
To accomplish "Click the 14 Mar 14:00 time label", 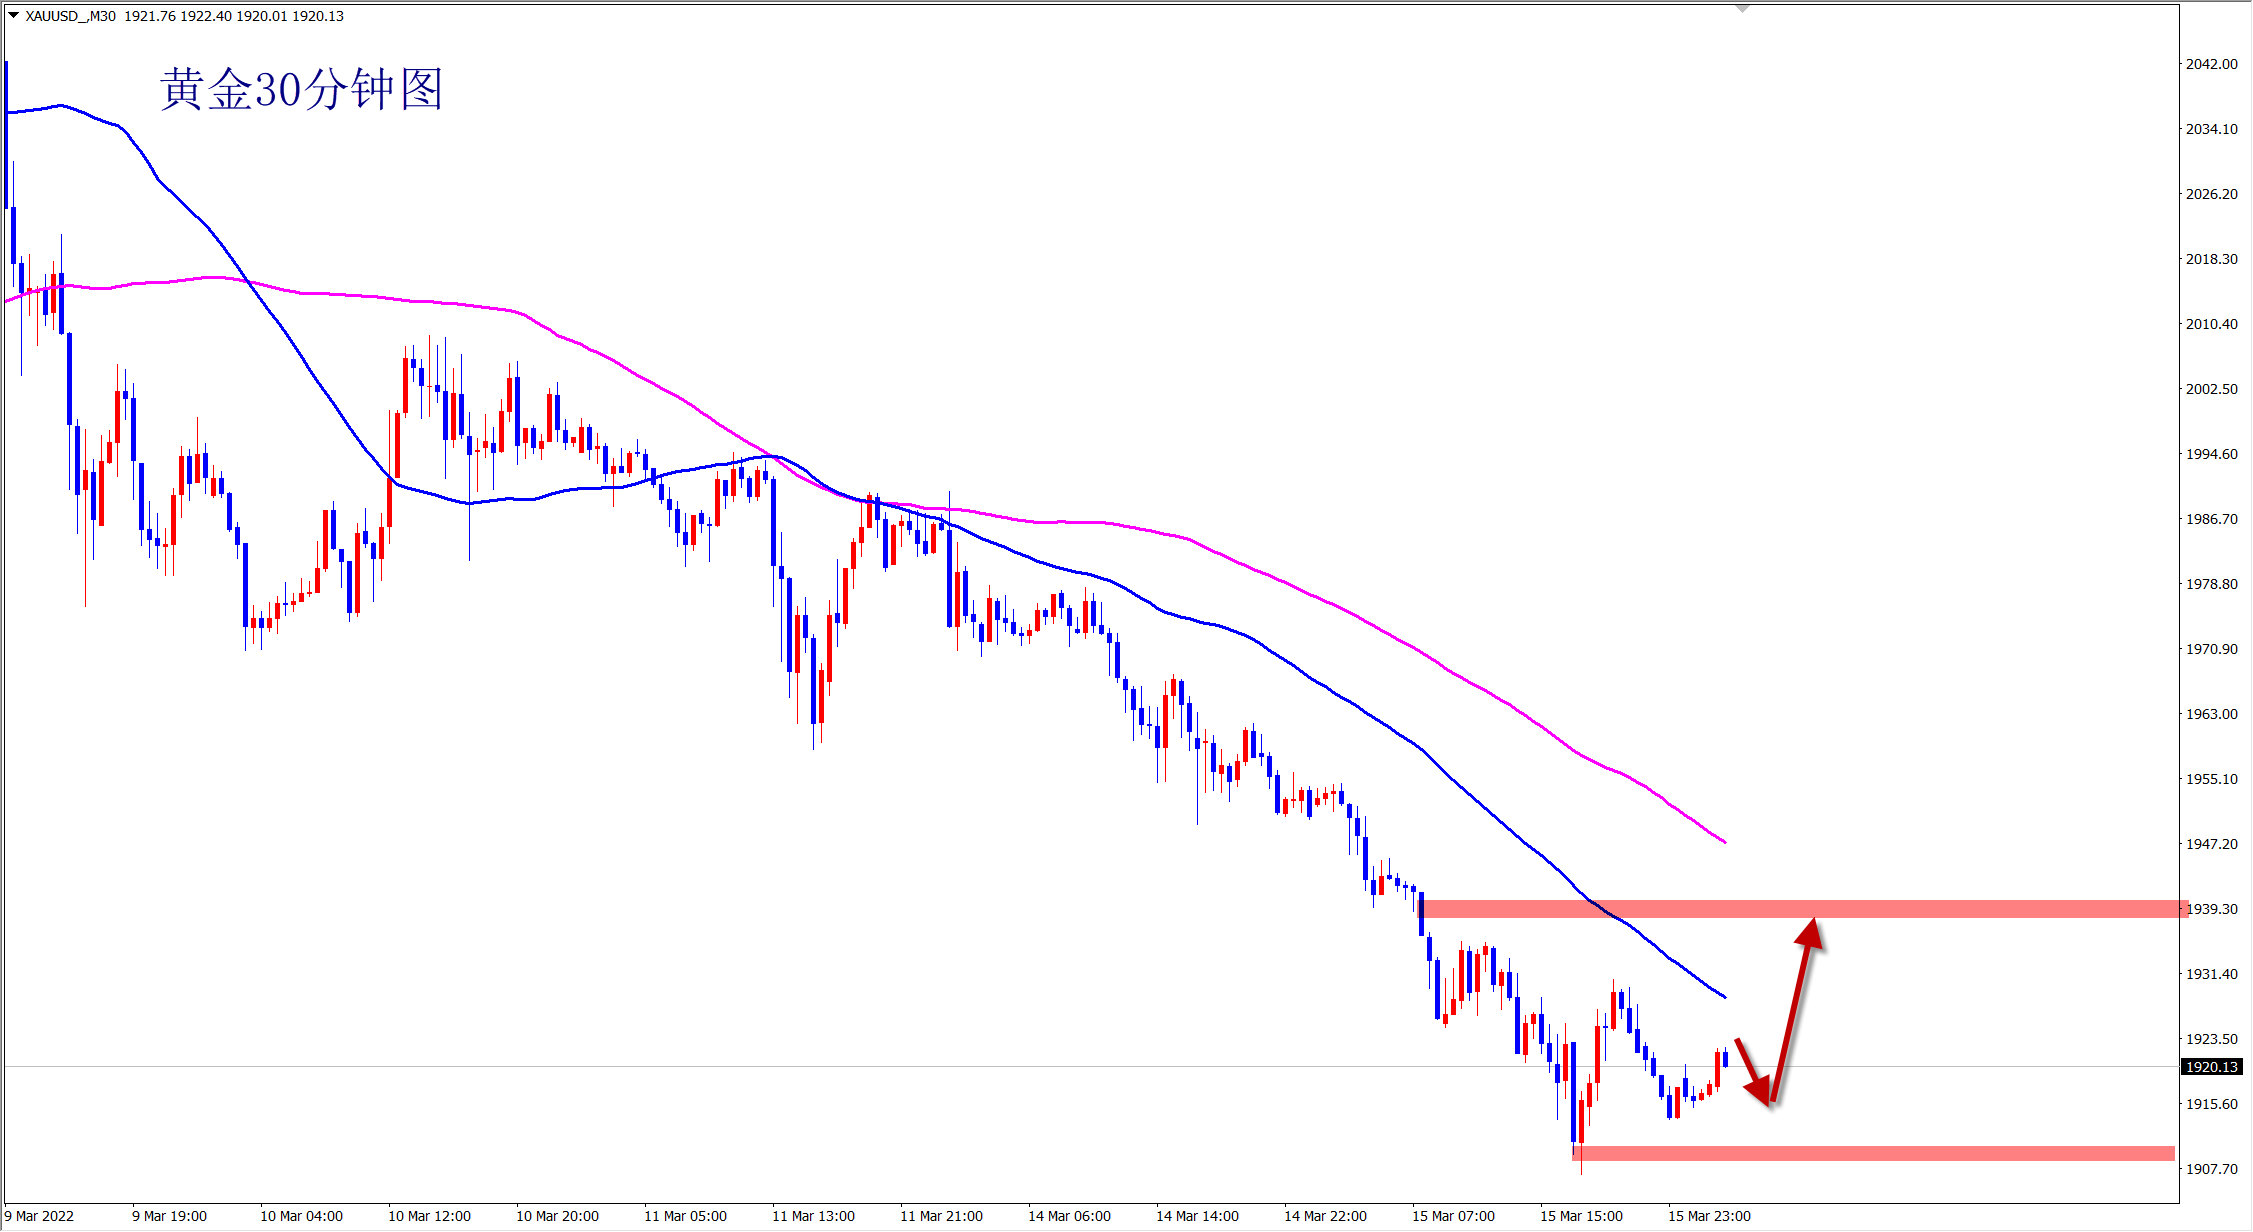I will point(1197,1216).
